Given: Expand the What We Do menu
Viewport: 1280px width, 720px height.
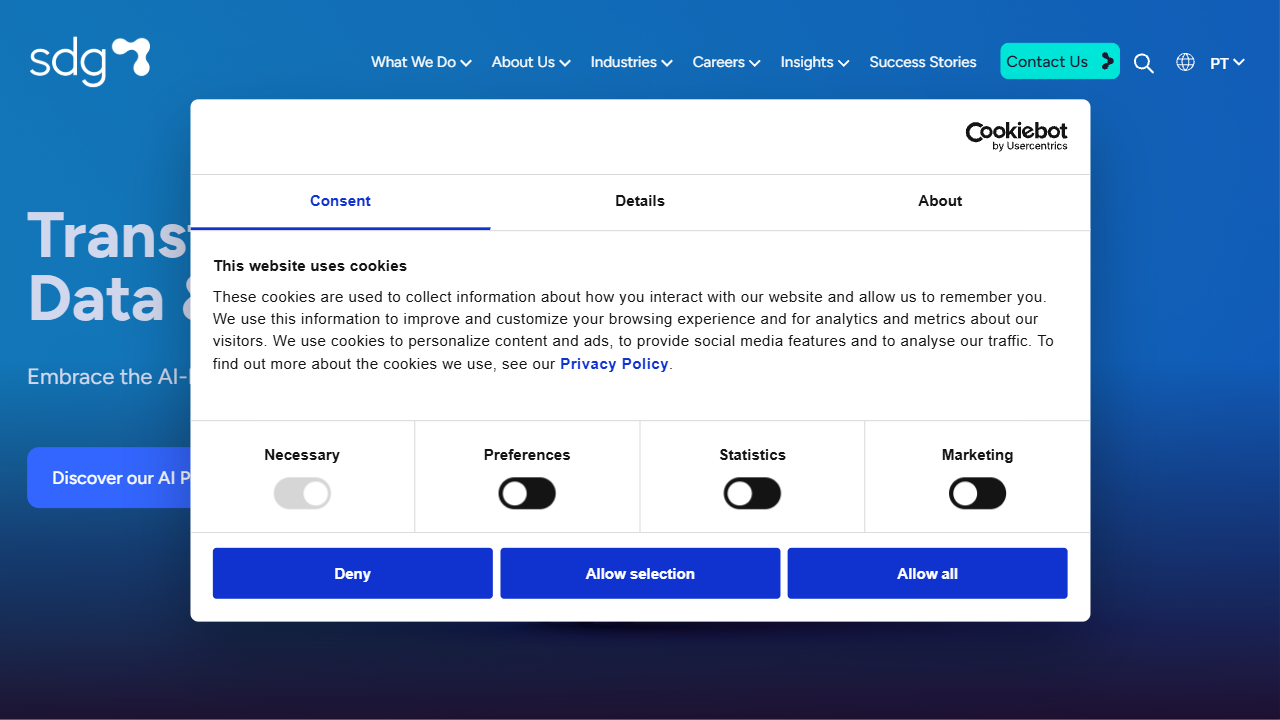Looking at the screenshot, I should point(421,62).
